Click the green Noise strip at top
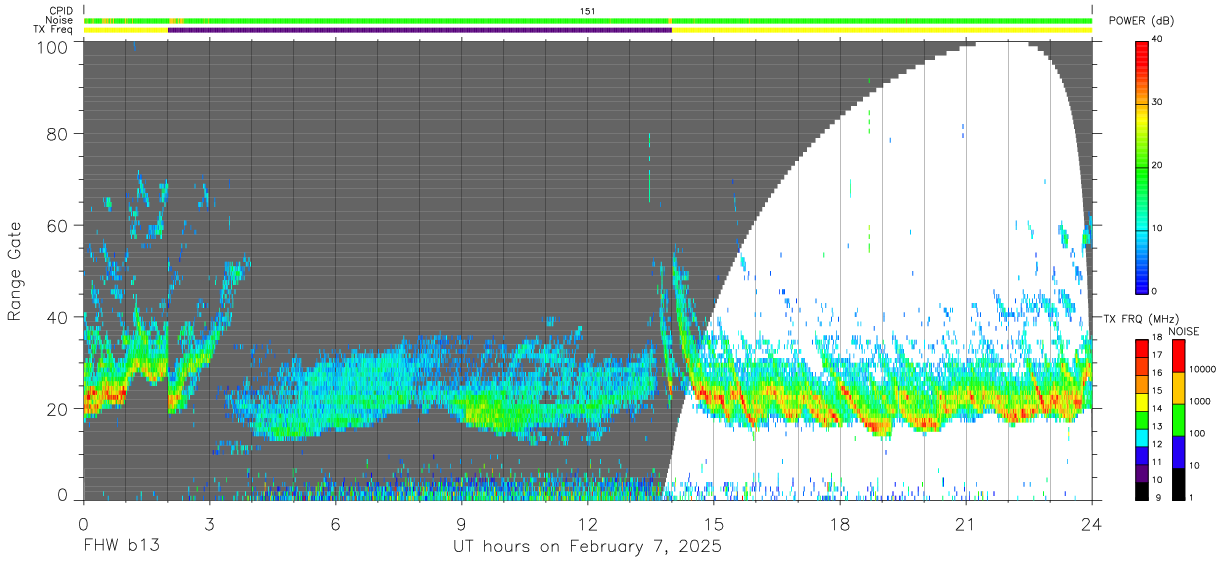1228x567 pixels. tap(588, 20)
